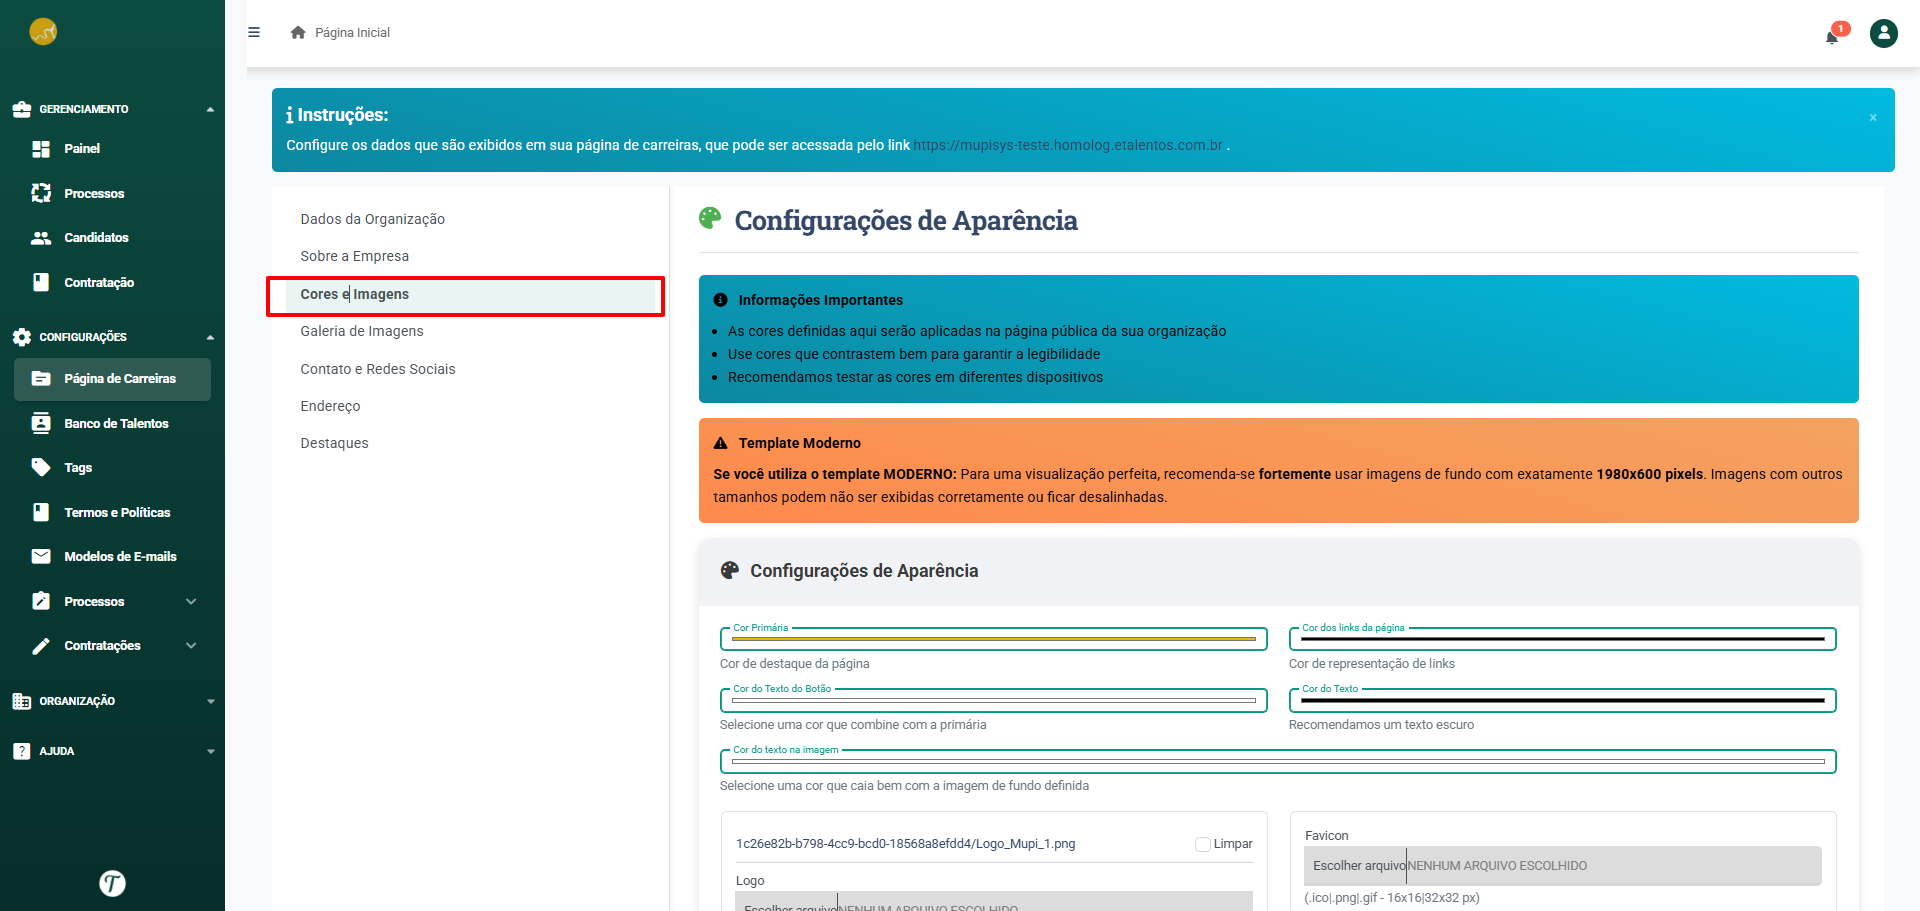Choose a file for the Favicon
This screenshot has width=1920, height=911.
(1358, 866)
